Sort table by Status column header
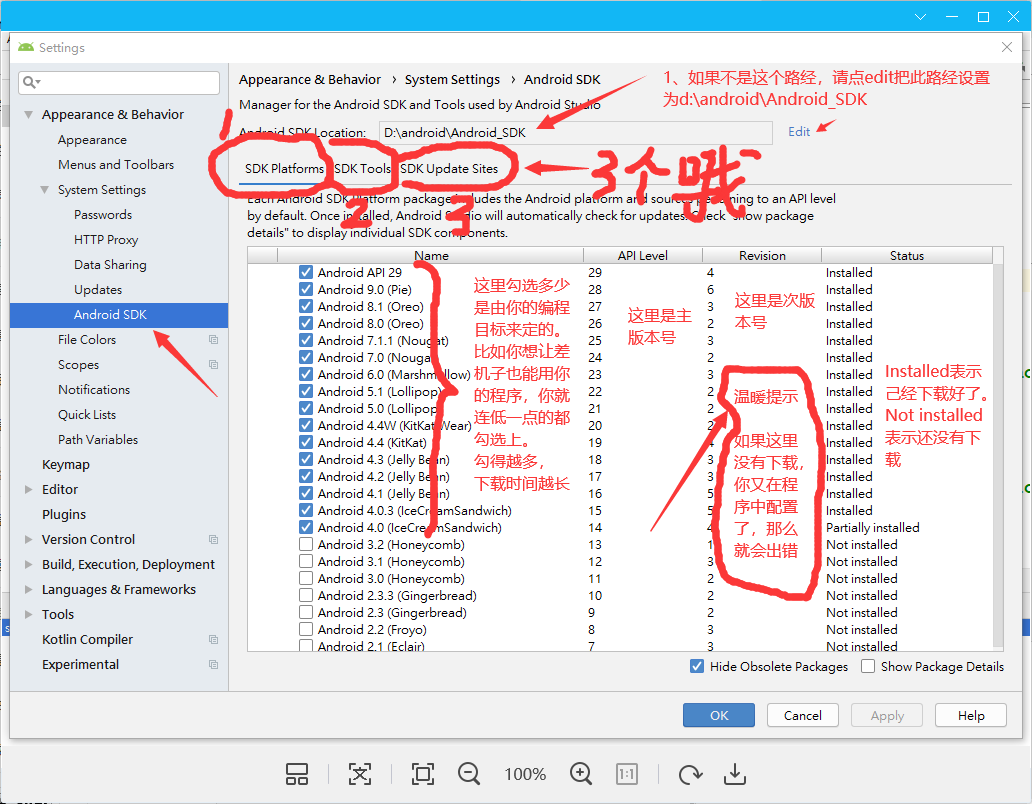 click(907, 255)
